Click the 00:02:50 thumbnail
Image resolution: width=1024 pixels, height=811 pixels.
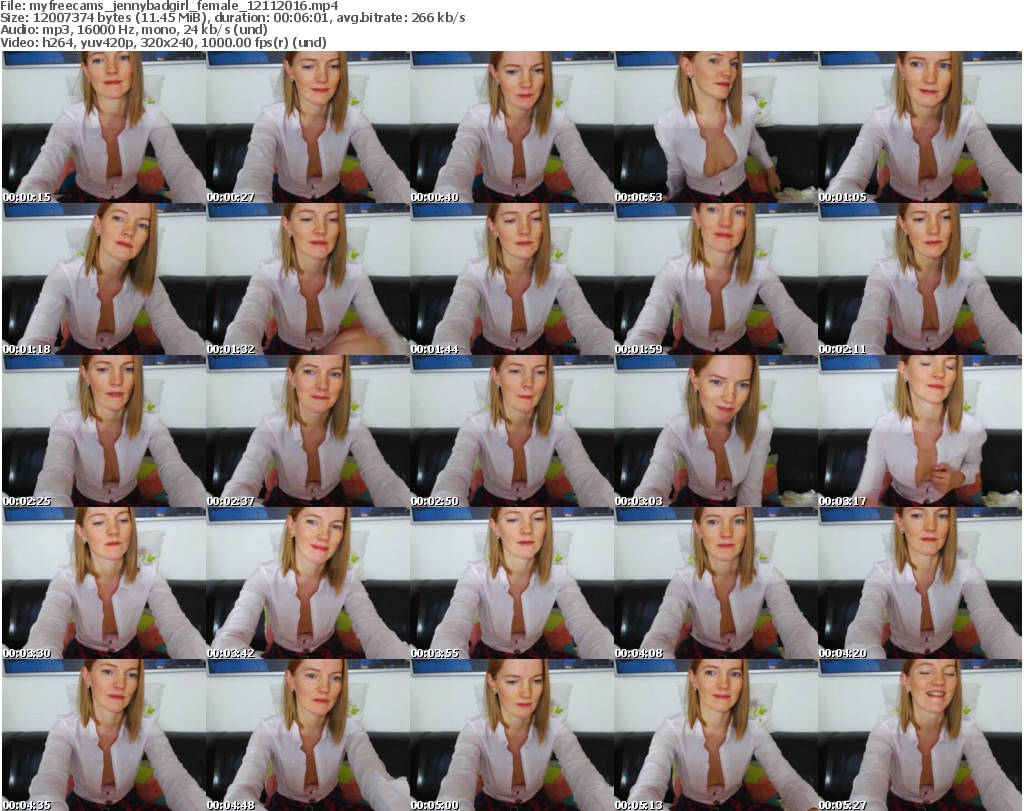click(x=511, y=432)
